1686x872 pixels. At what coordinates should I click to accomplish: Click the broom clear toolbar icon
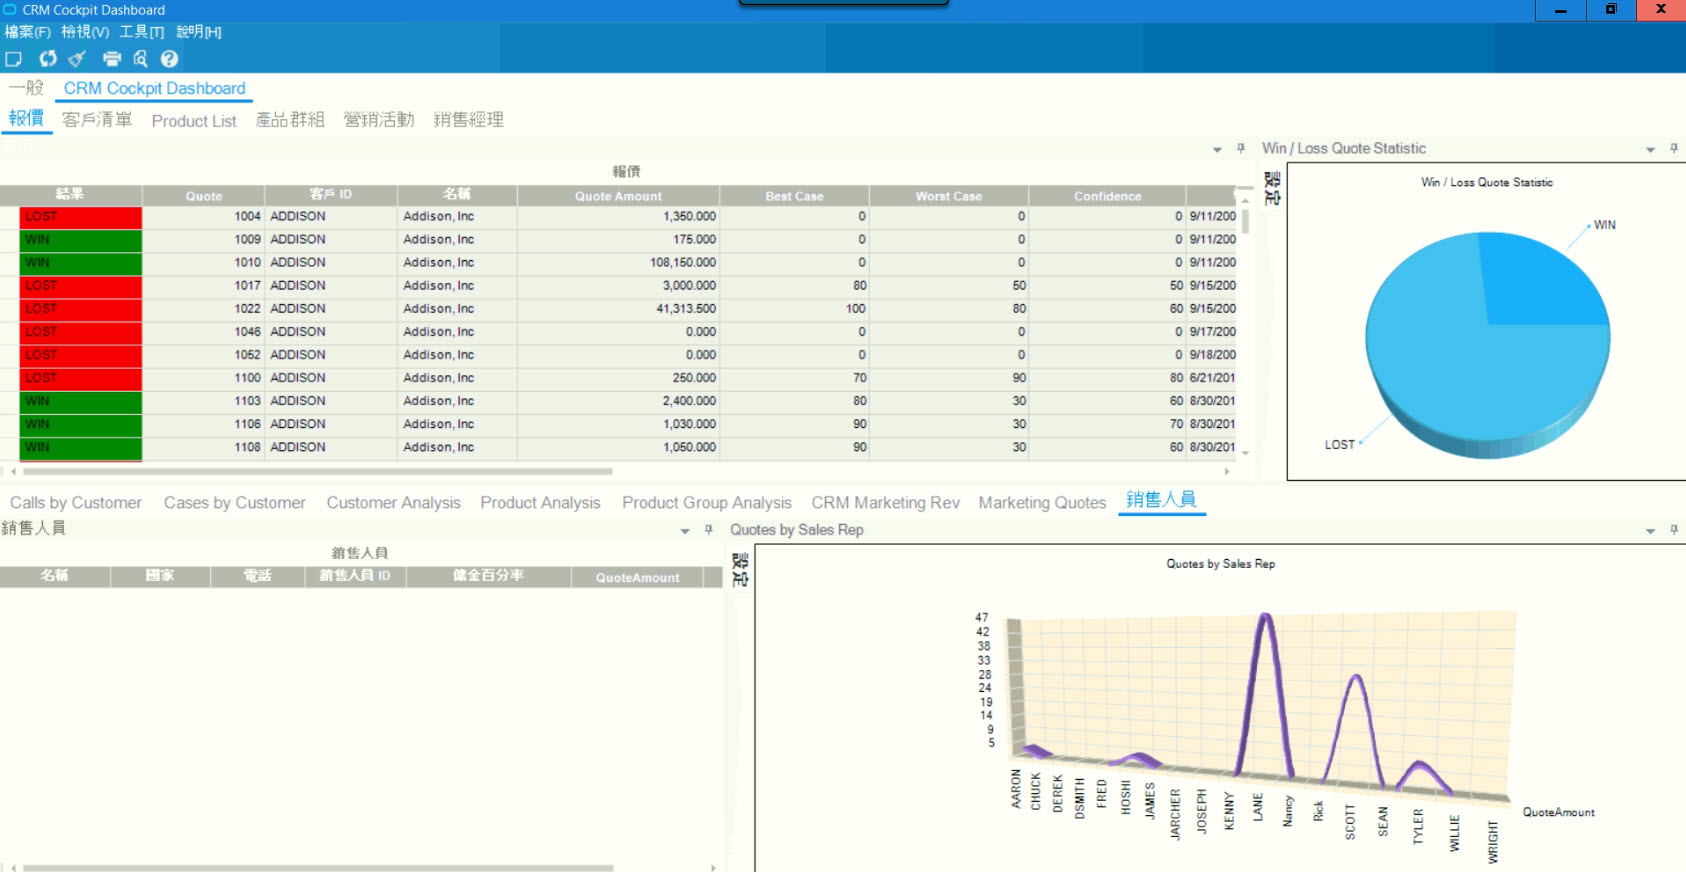pyautogui.click(x=77, y=59)
